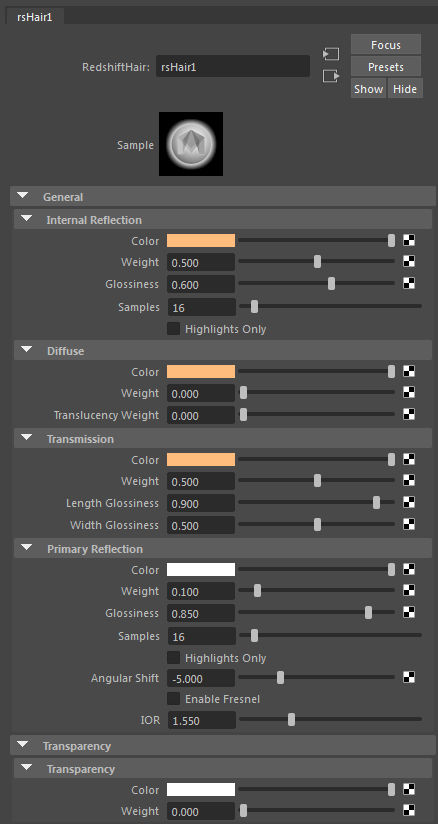Click map button for Diffuse Translucency Weight
The image size is (438, 824).
pos(409,414)
